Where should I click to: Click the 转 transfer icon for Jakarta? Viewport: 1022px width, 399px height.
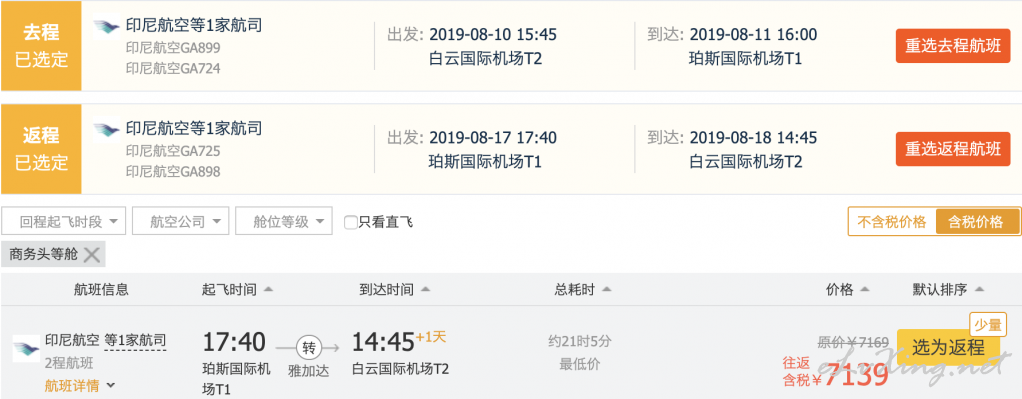coord(309,347)
